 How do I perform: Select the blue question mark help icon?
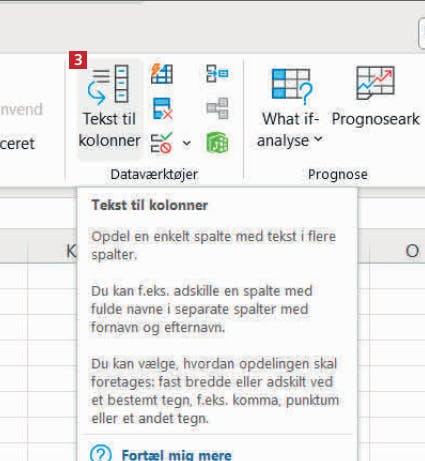coord(101,453)
